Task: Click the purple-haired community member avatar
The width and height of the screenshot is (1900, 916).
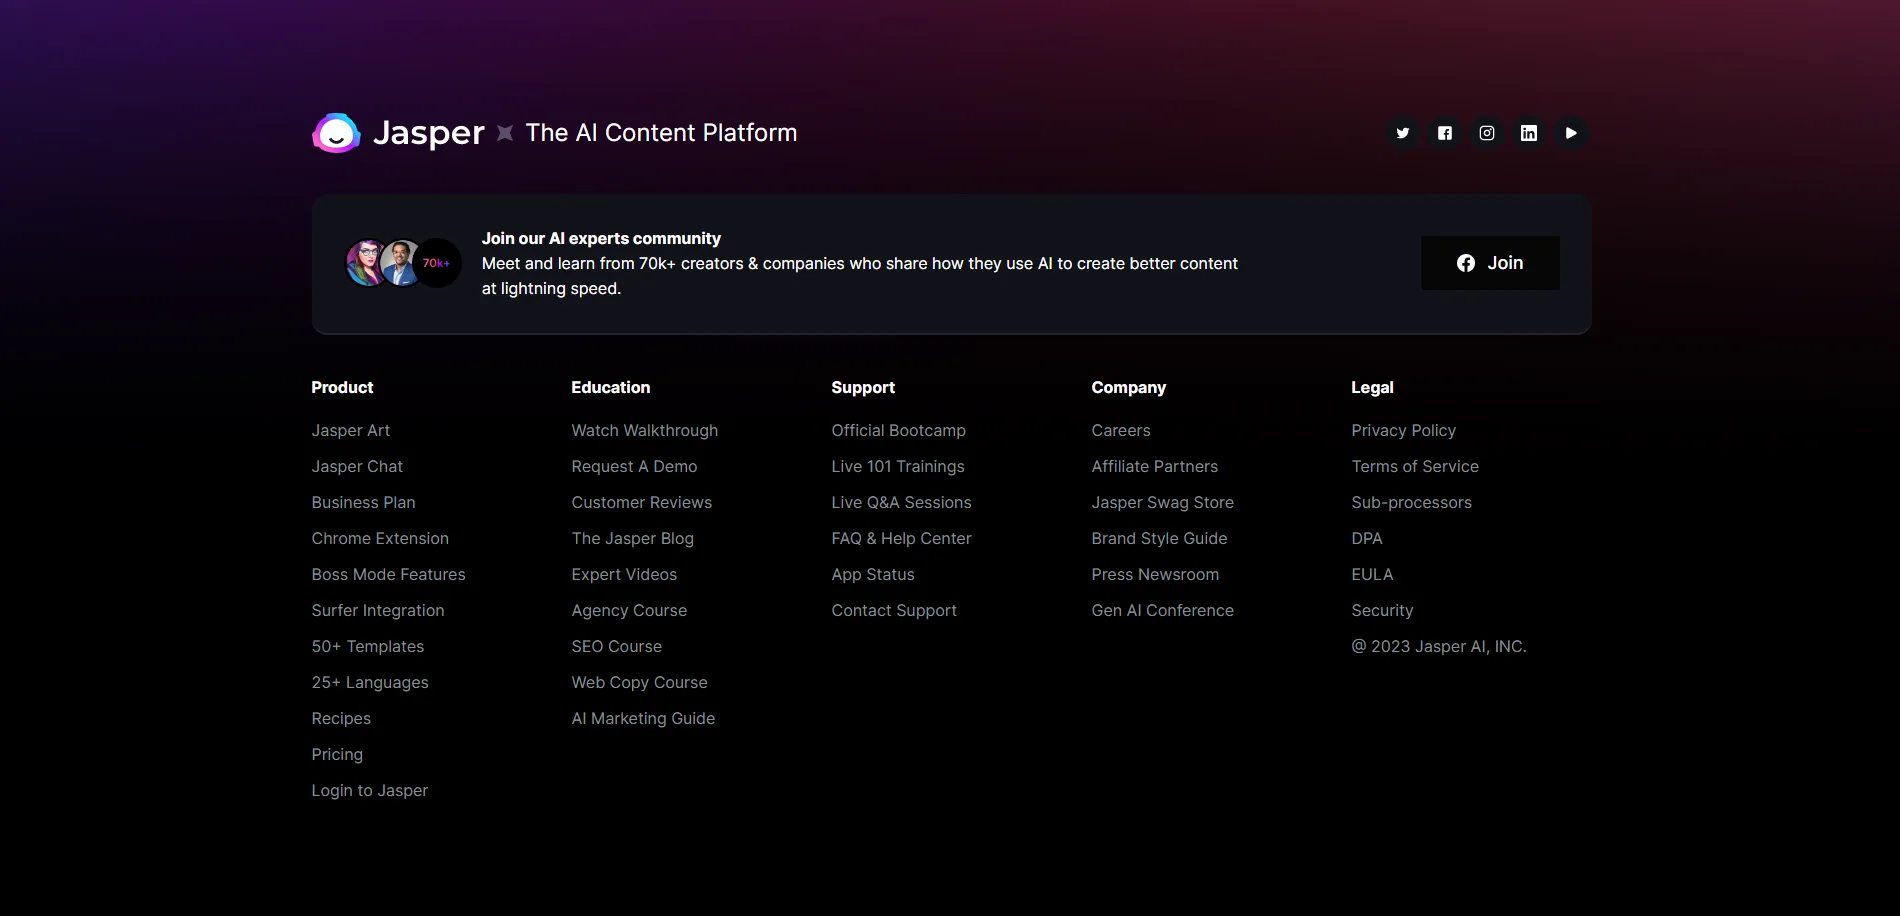Action: click(367, 263)
